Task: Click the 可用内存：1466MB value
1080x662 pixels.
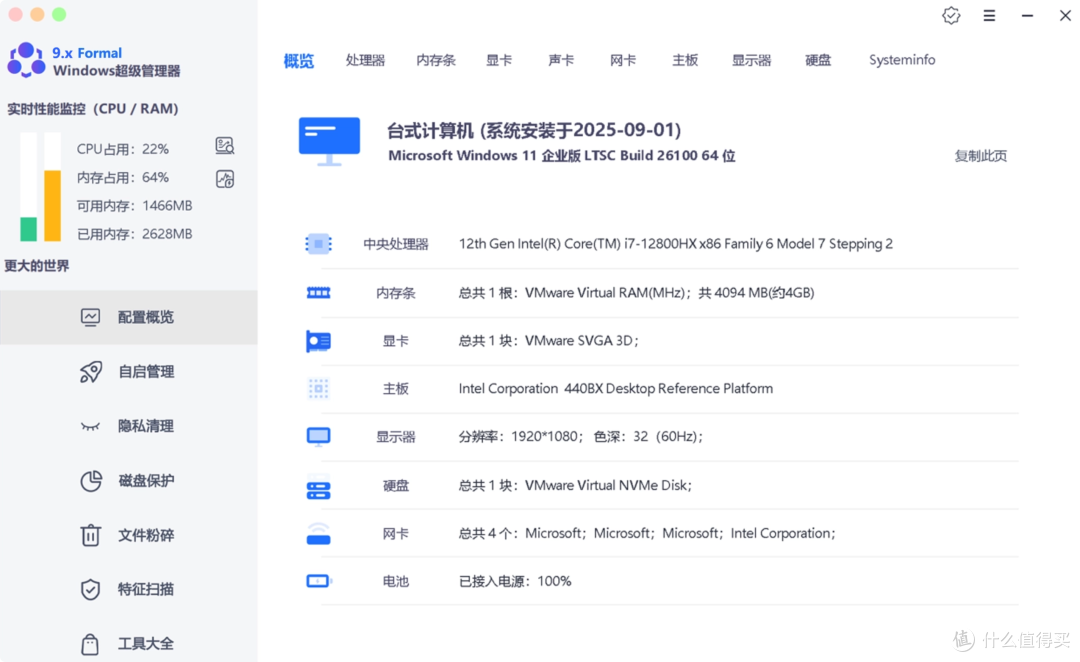Action: (x=134, y=206)
